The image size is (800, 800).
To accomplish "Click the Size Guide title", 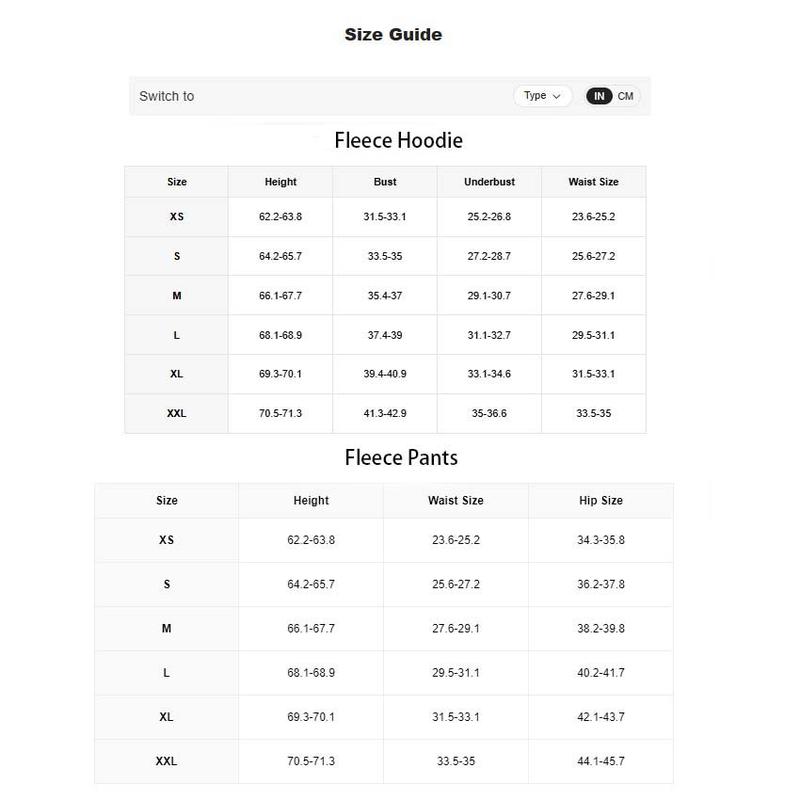I will point(393,35).
